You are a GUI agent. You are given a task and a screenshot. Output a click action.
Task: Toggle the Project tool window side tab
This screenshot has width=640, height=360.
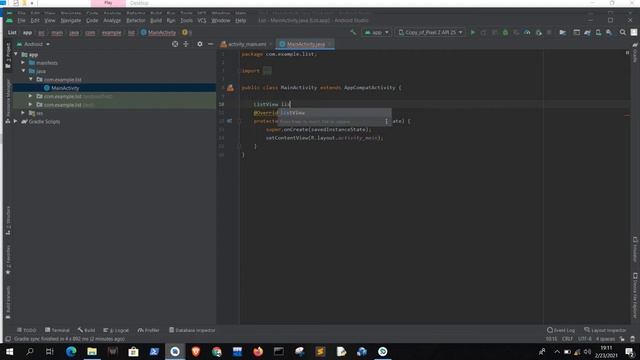pyautogui.click(x=8, y=55)
